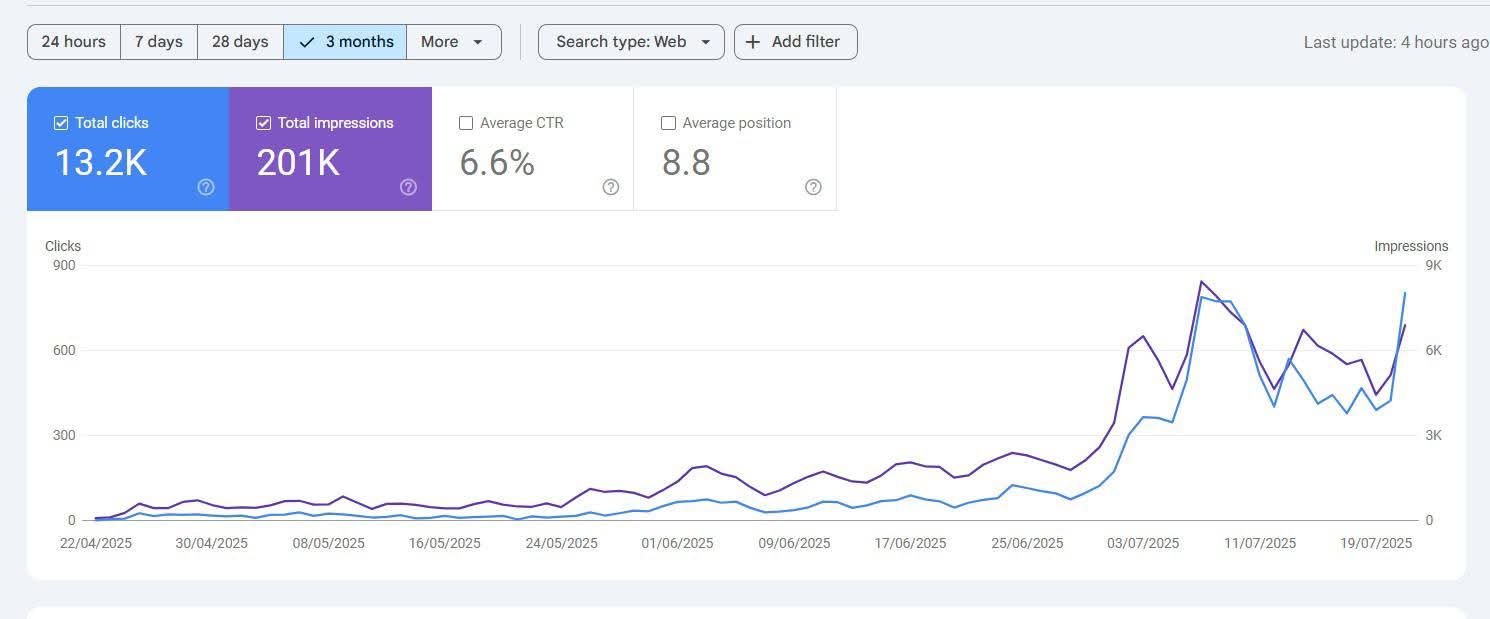
Task: Click the 01/06/2025 date axis label
Action: coord(678,543)
